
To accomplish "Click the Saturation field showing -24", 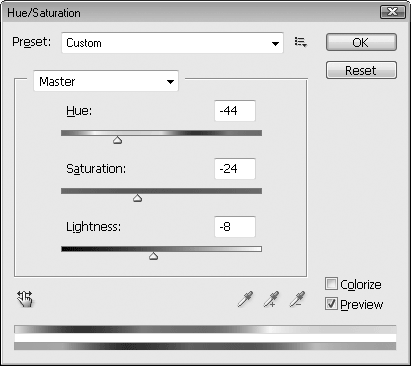I will (x=235, y=169).
